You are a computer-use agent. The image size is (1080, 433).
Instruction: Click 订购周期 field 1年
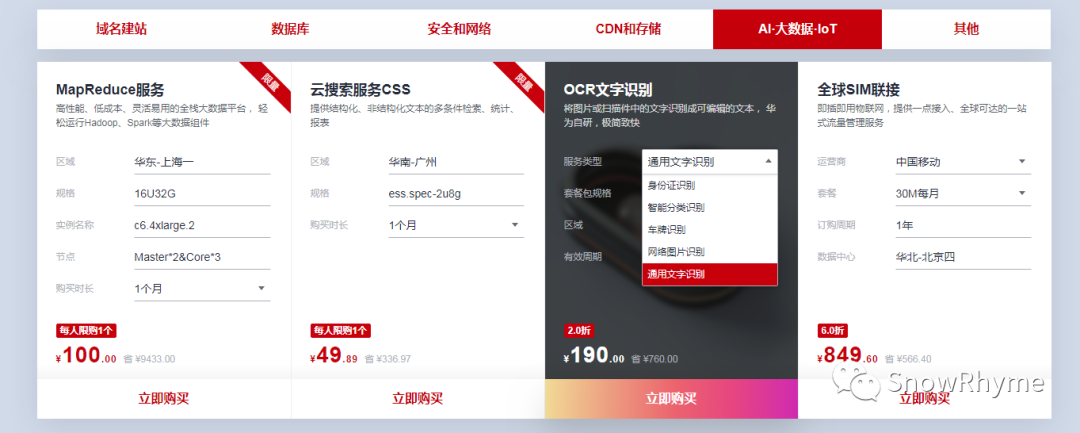[x=963, y=225]
